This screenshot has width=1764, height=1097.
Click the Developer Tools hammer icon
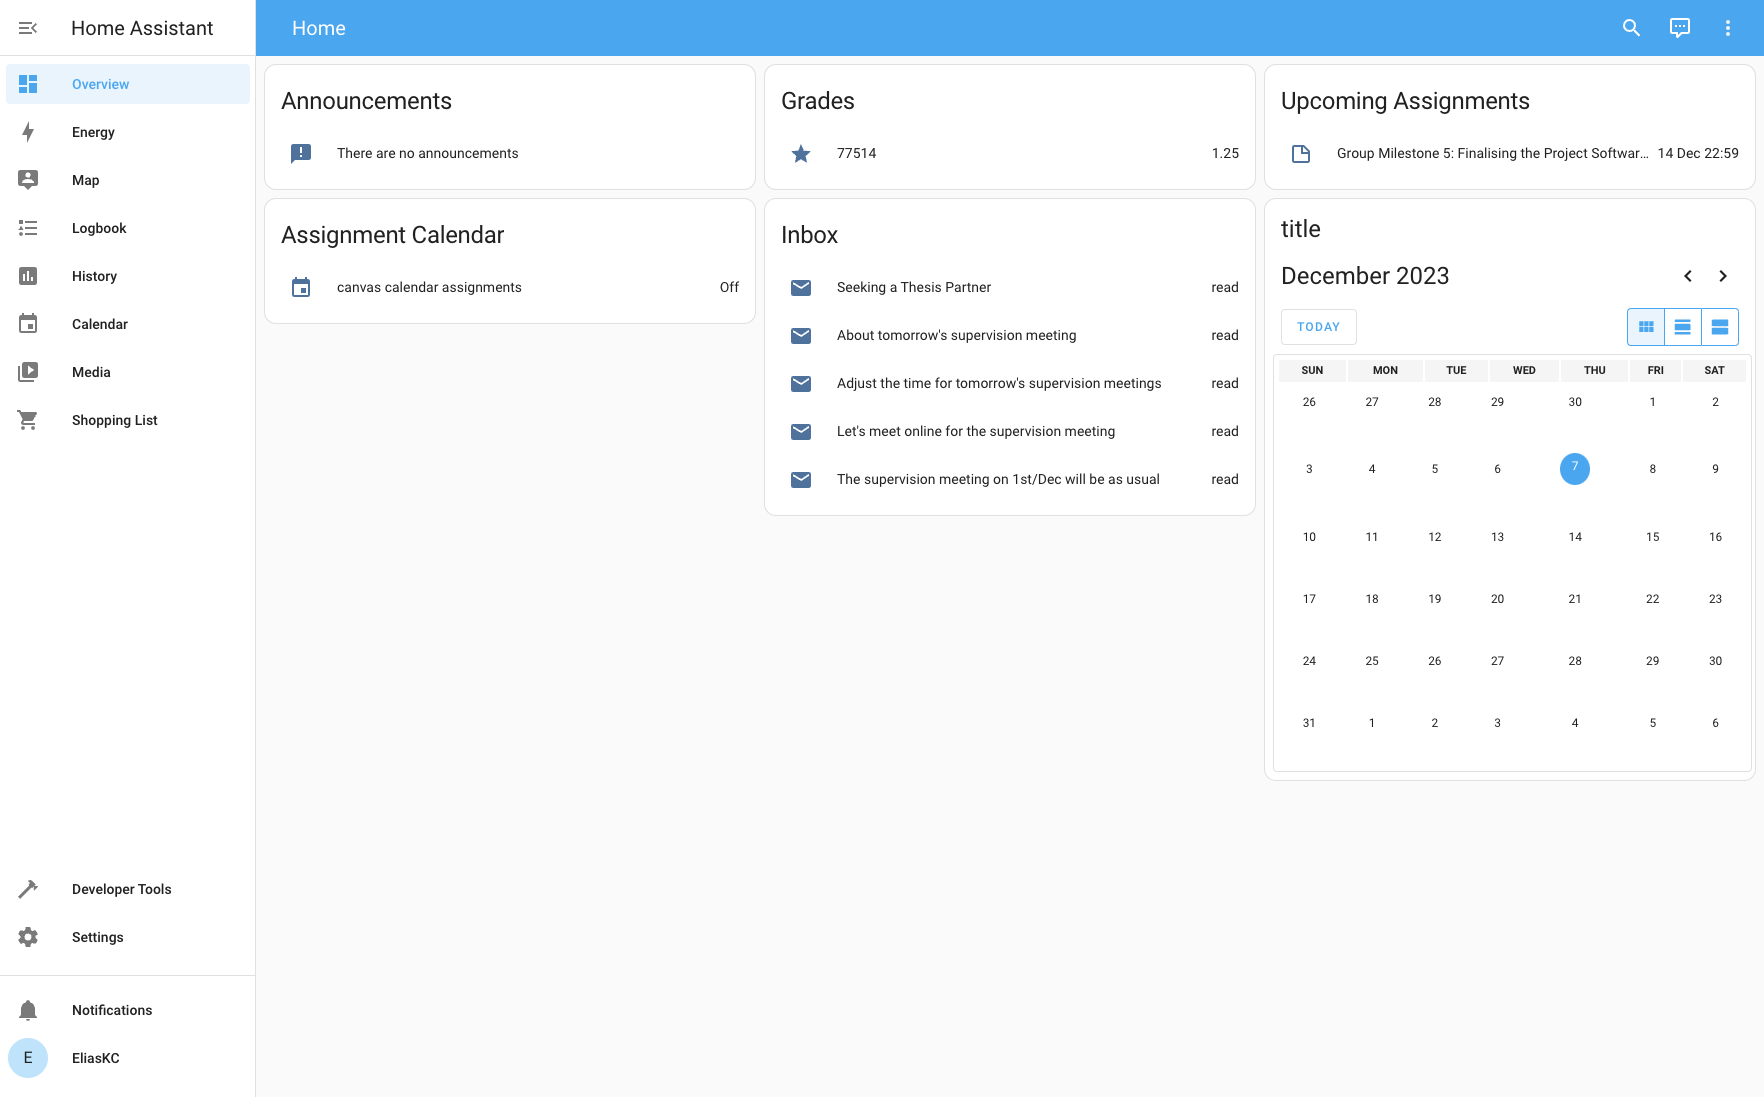pyautogui.click(x=28, y=889)
